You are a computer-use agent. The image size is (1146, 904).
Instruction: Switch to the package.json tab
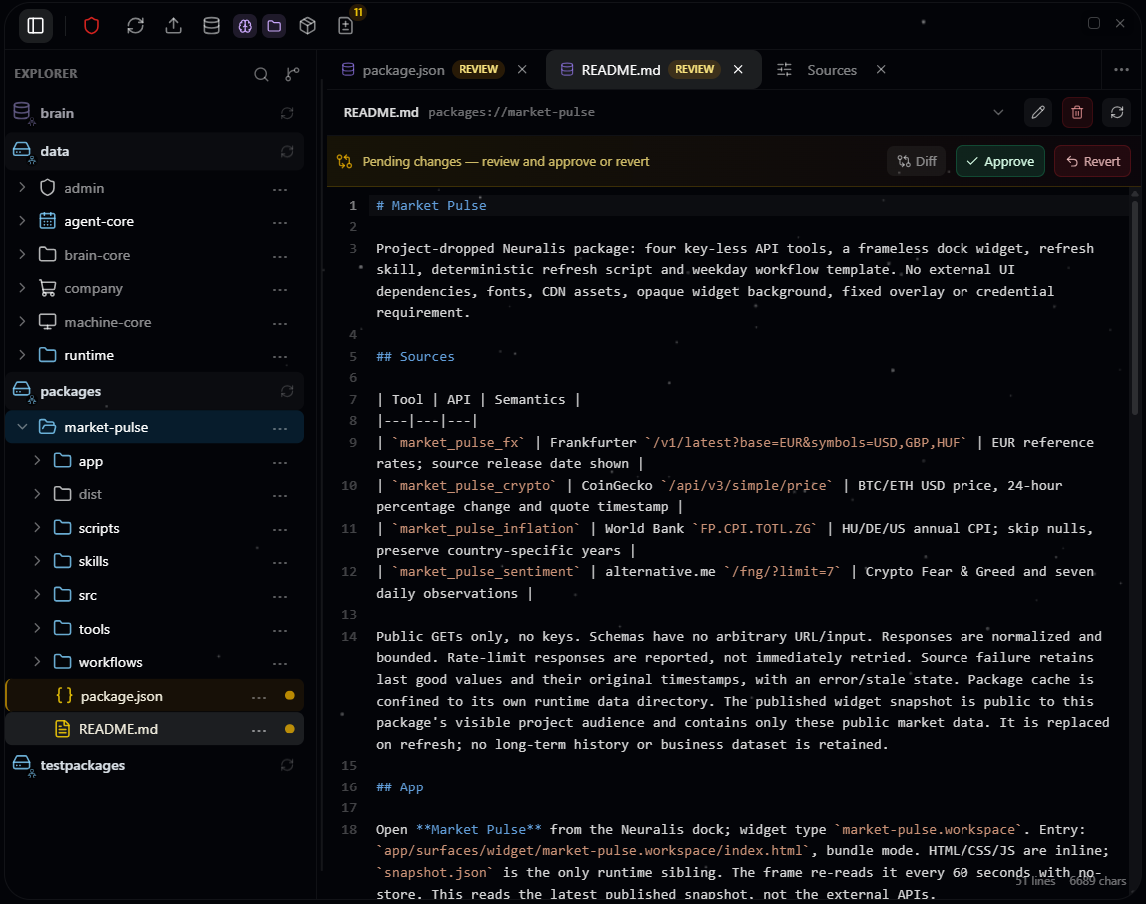[x=433, y=69]
